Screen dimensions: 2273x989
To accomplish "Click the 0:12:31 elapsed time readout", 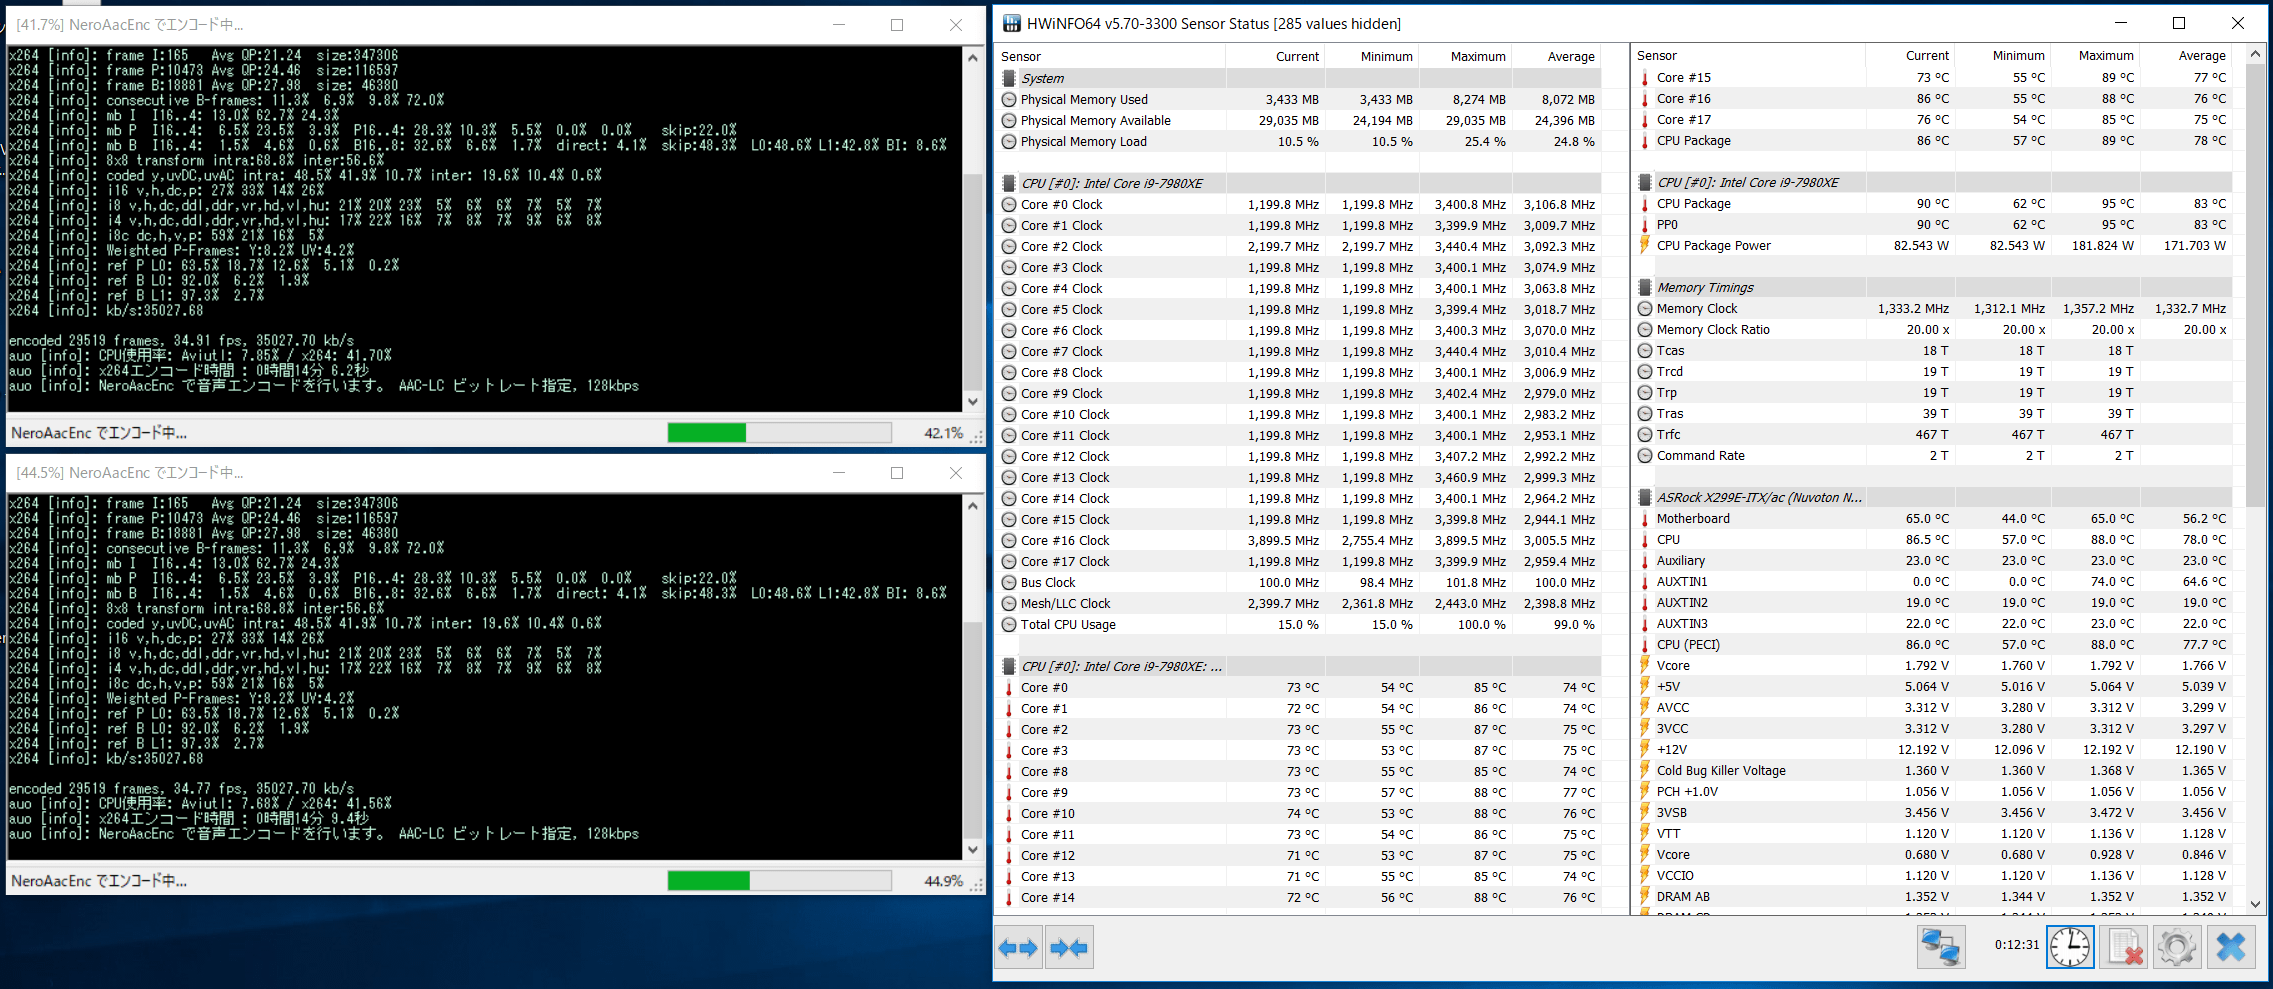I will coord(2016,944).
